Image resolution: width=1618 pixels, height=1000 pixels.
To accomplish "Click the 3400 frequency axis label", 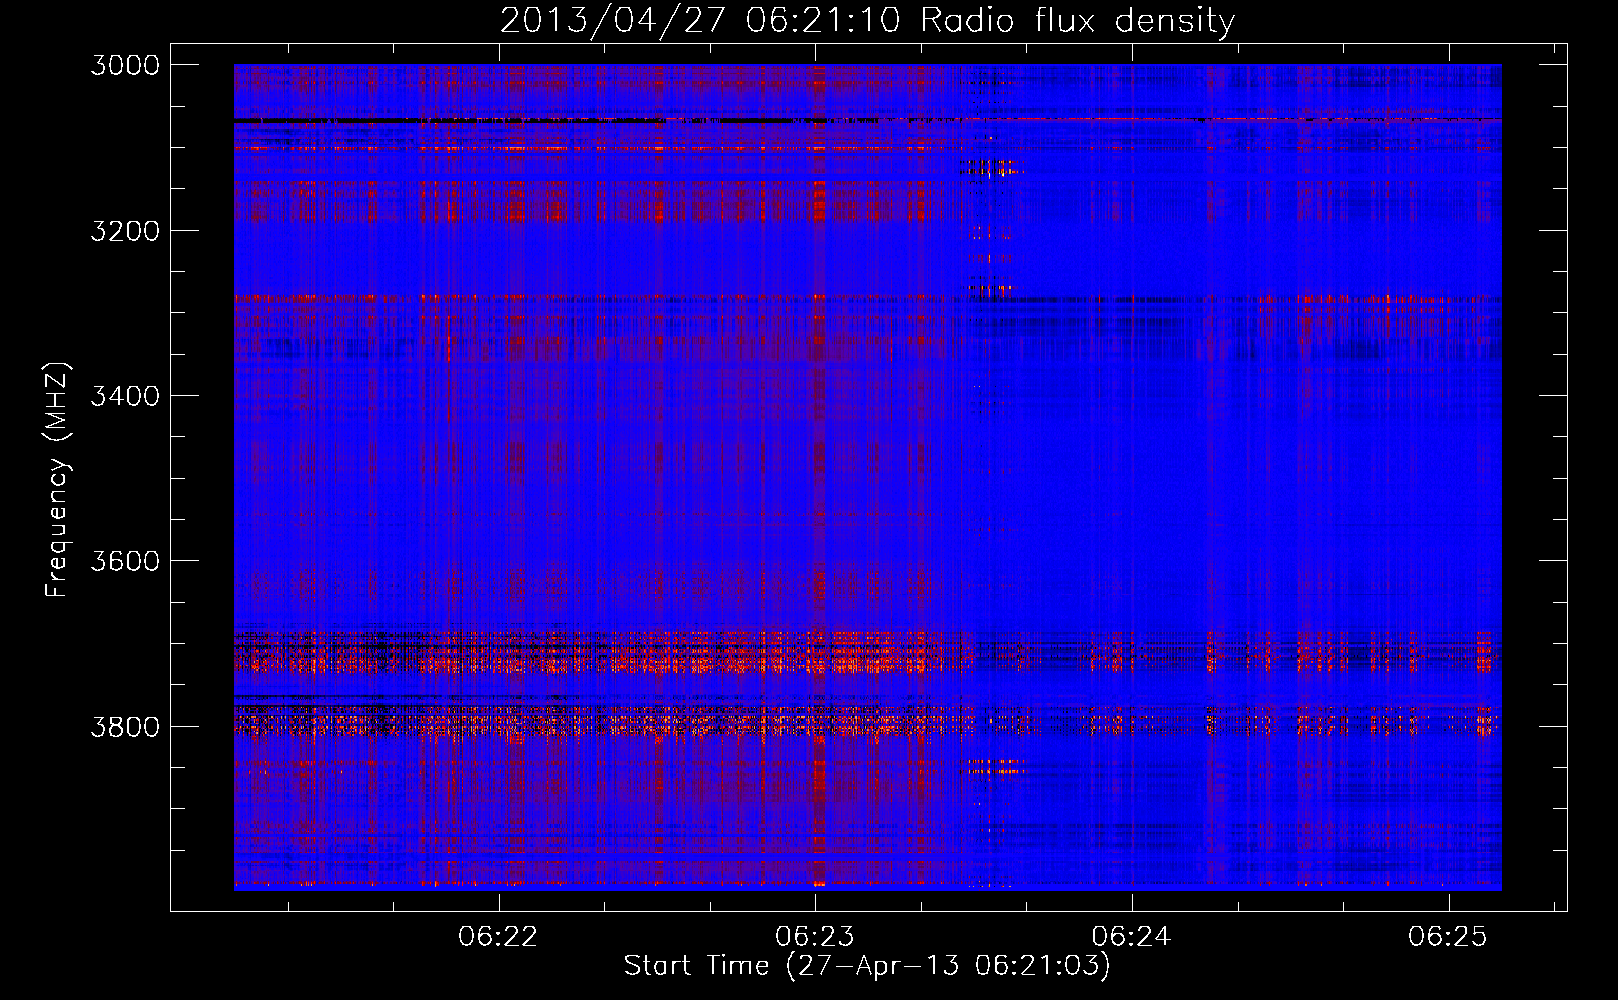I will click(125, 396).
